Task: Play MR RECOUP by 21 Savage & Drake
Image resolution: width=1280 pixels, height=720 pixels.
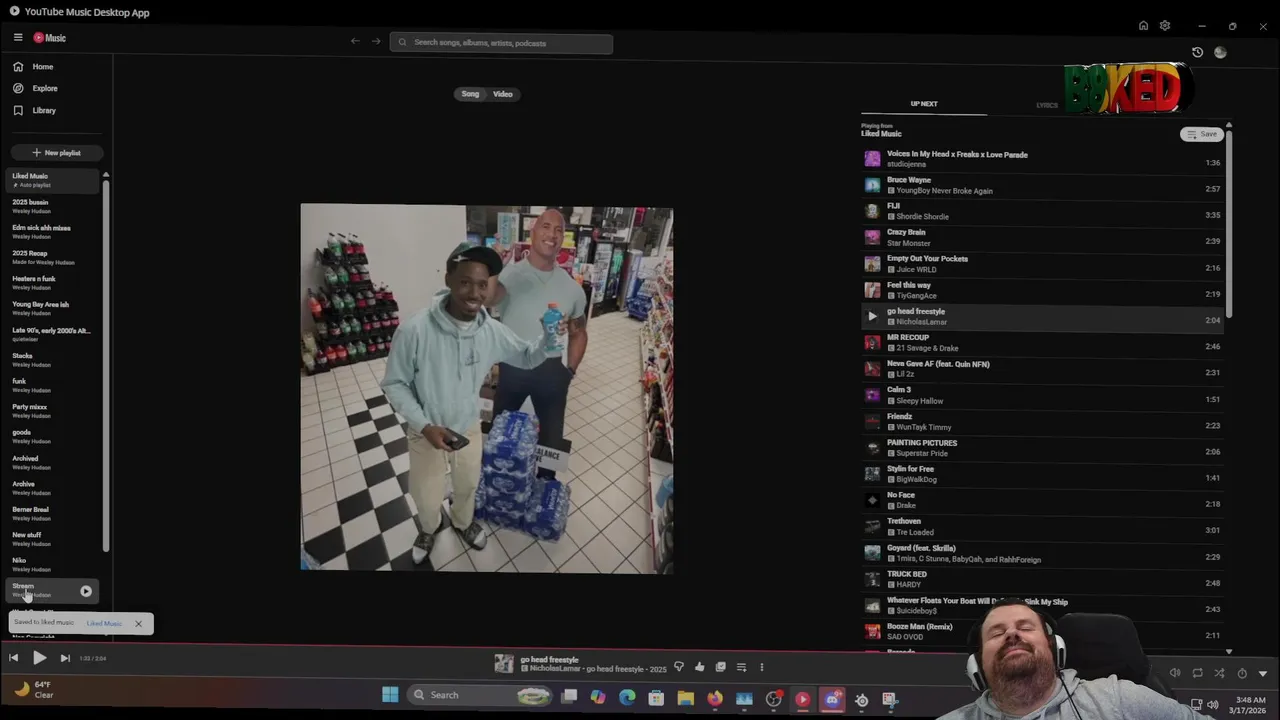Action: (x=1043, y=343)
